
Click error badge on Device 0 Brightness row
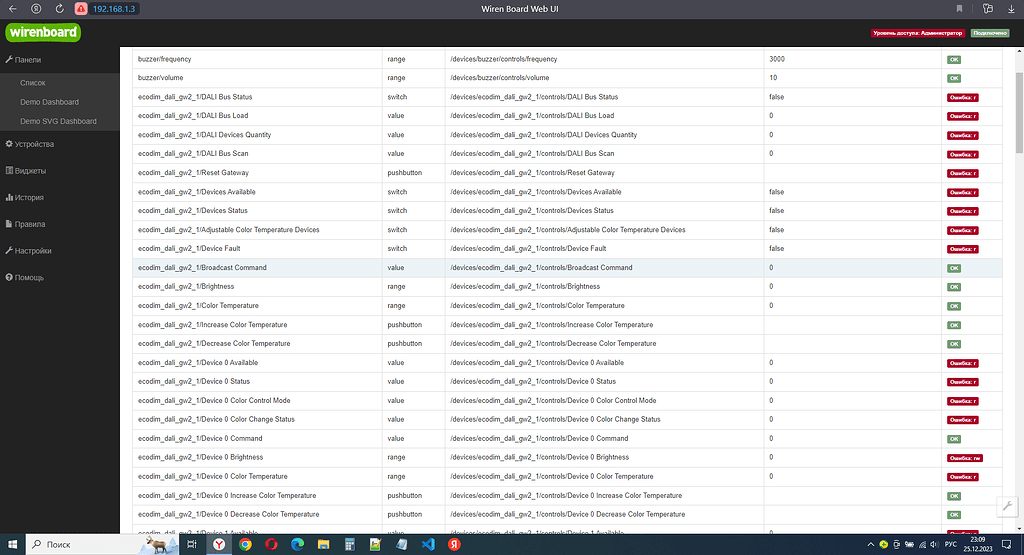[965, 458]
